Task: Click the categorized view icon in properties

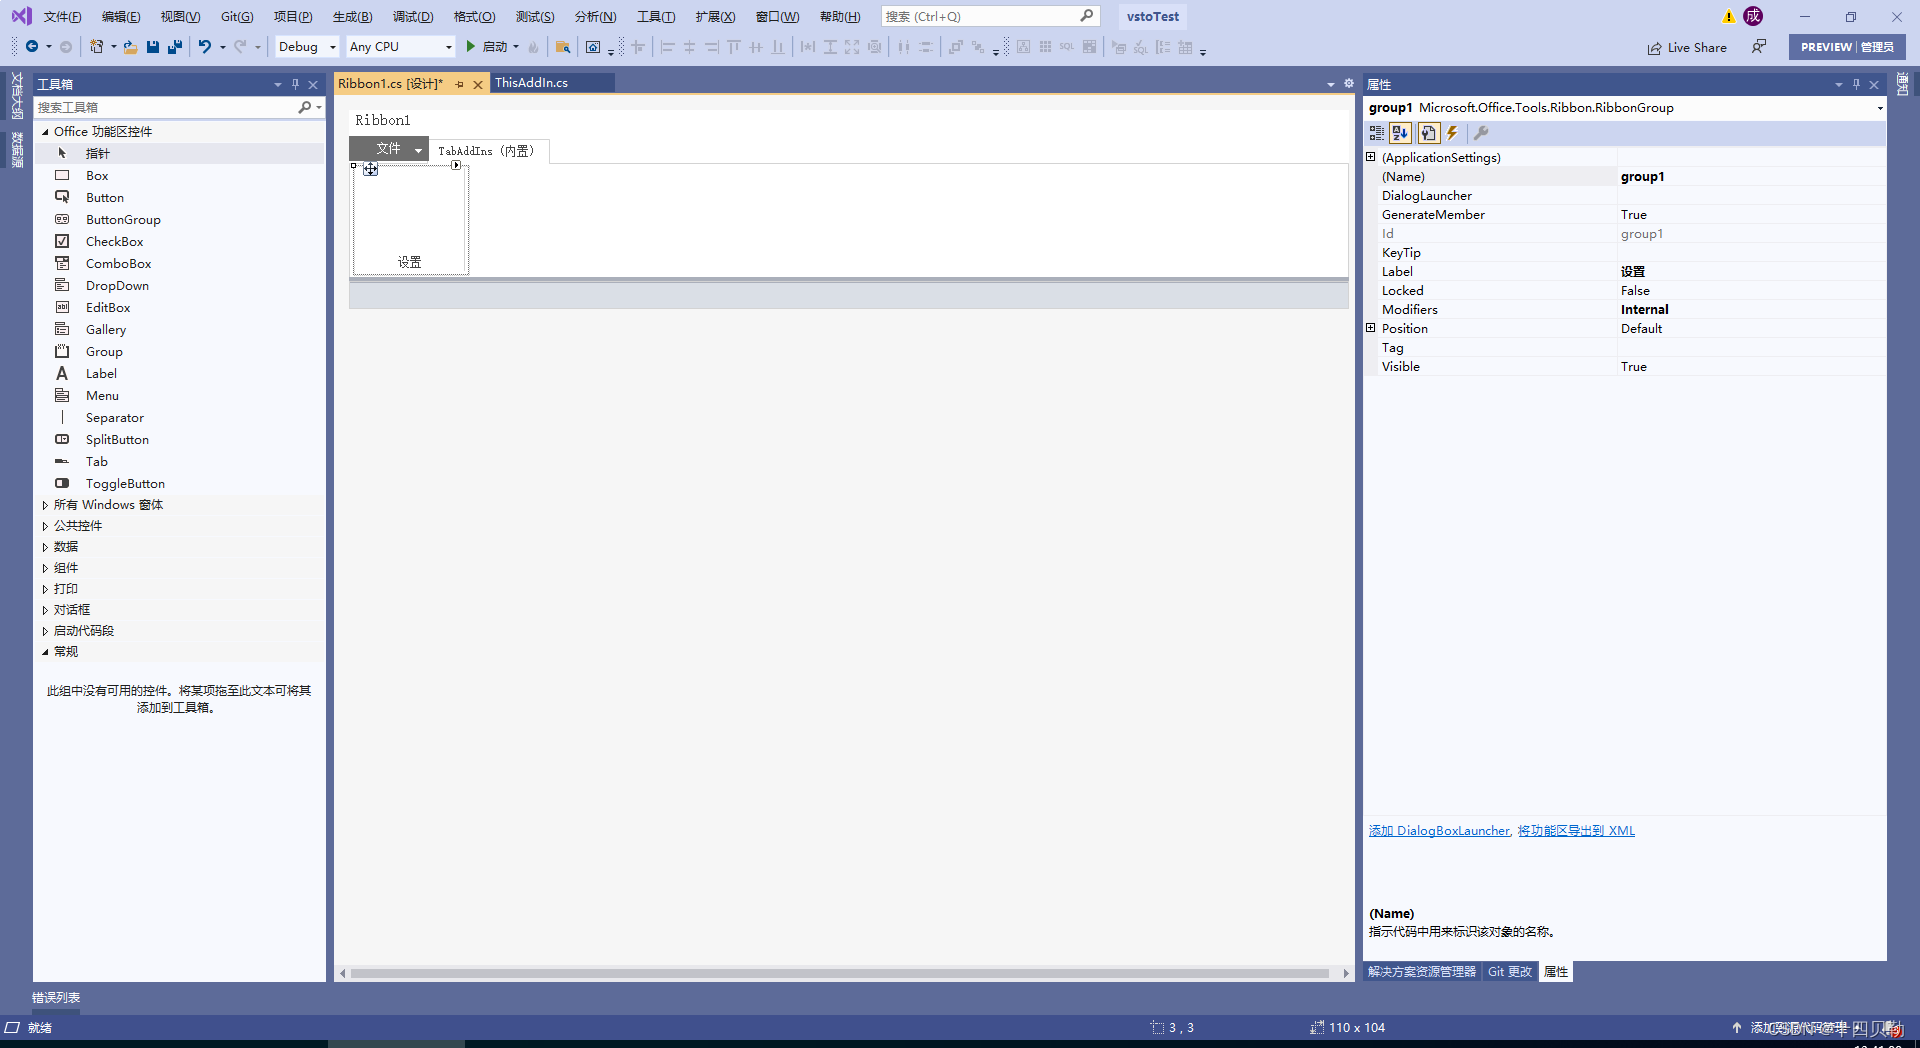Action: [x=1377, y=133]
